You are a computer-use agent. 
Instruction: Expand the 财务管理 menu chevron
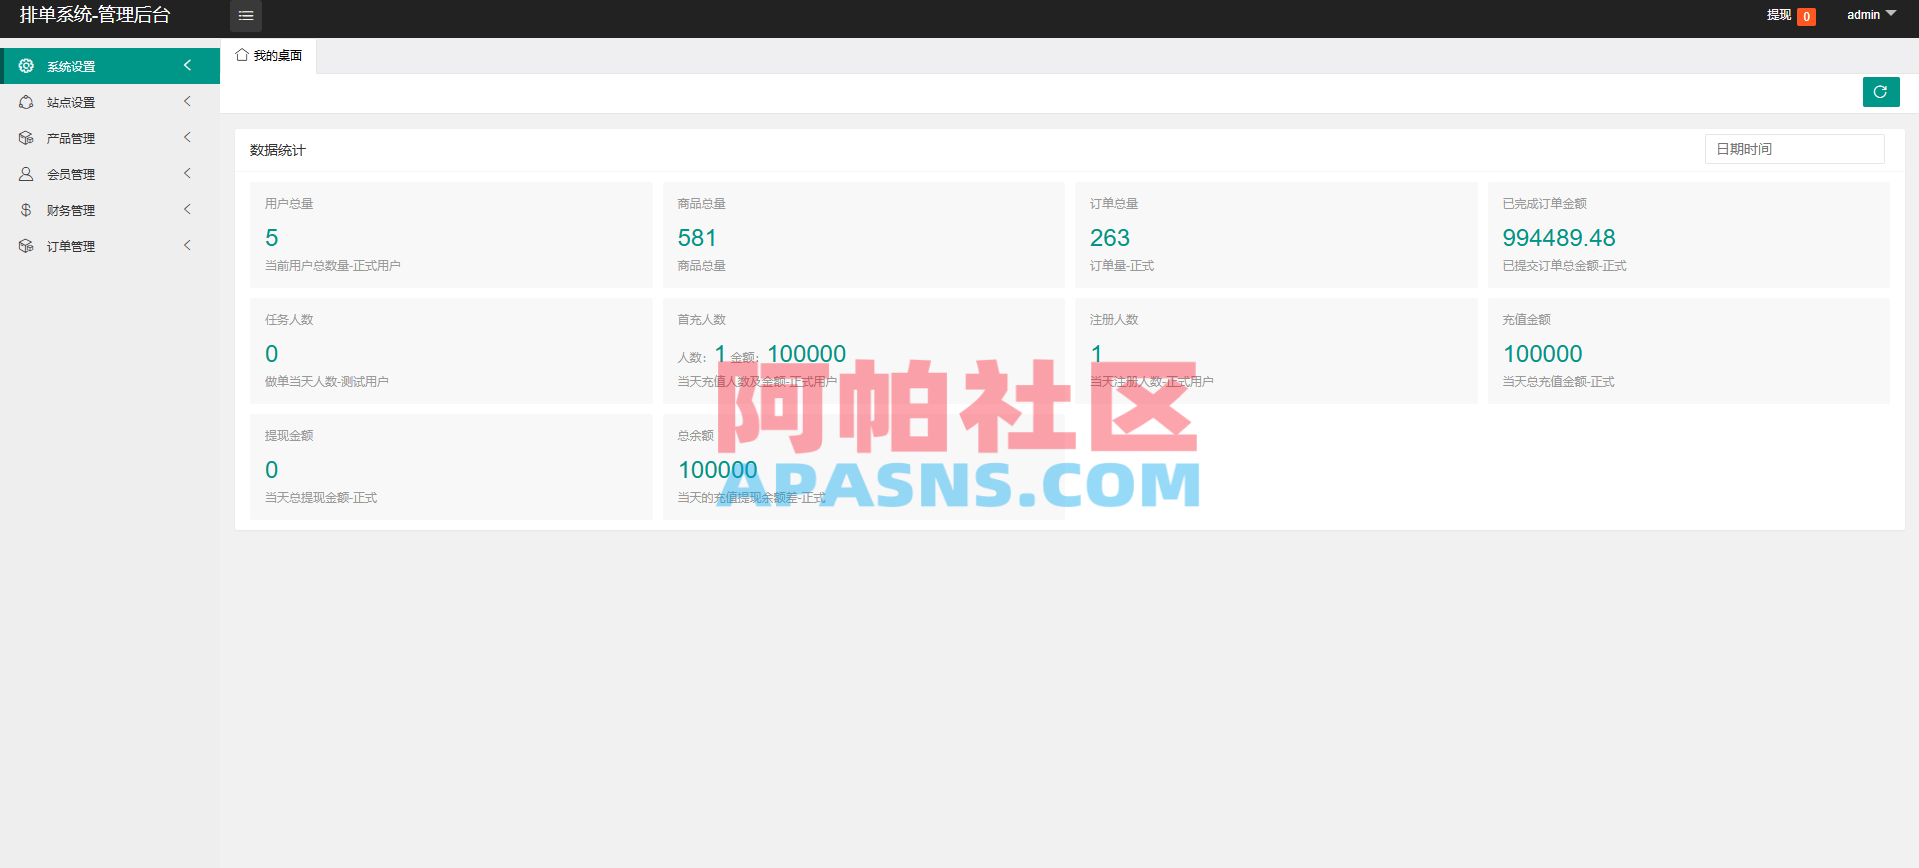(x=187, y=210)
